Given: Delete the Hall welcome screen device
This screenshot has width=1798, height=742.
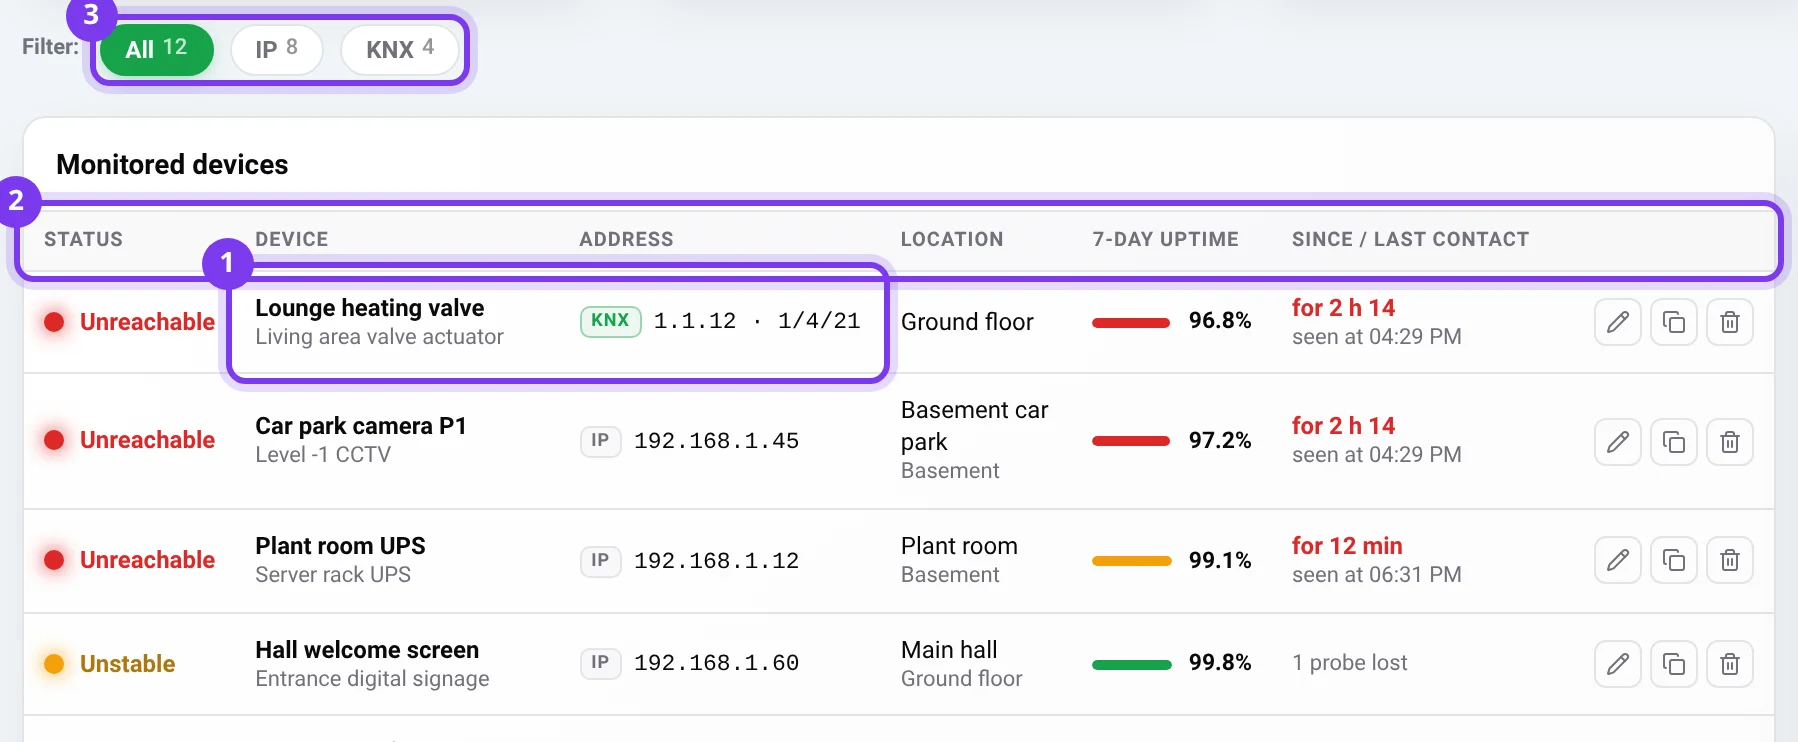Looking at the screenshot, I should click(x=1730, y=664).
